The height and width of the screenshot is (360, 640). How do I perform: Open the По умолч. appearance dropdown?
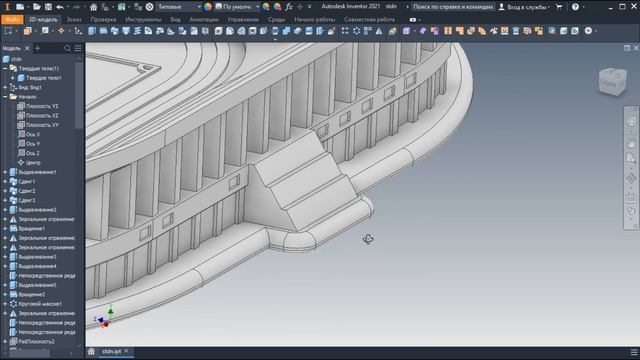(x=237, y=7)
